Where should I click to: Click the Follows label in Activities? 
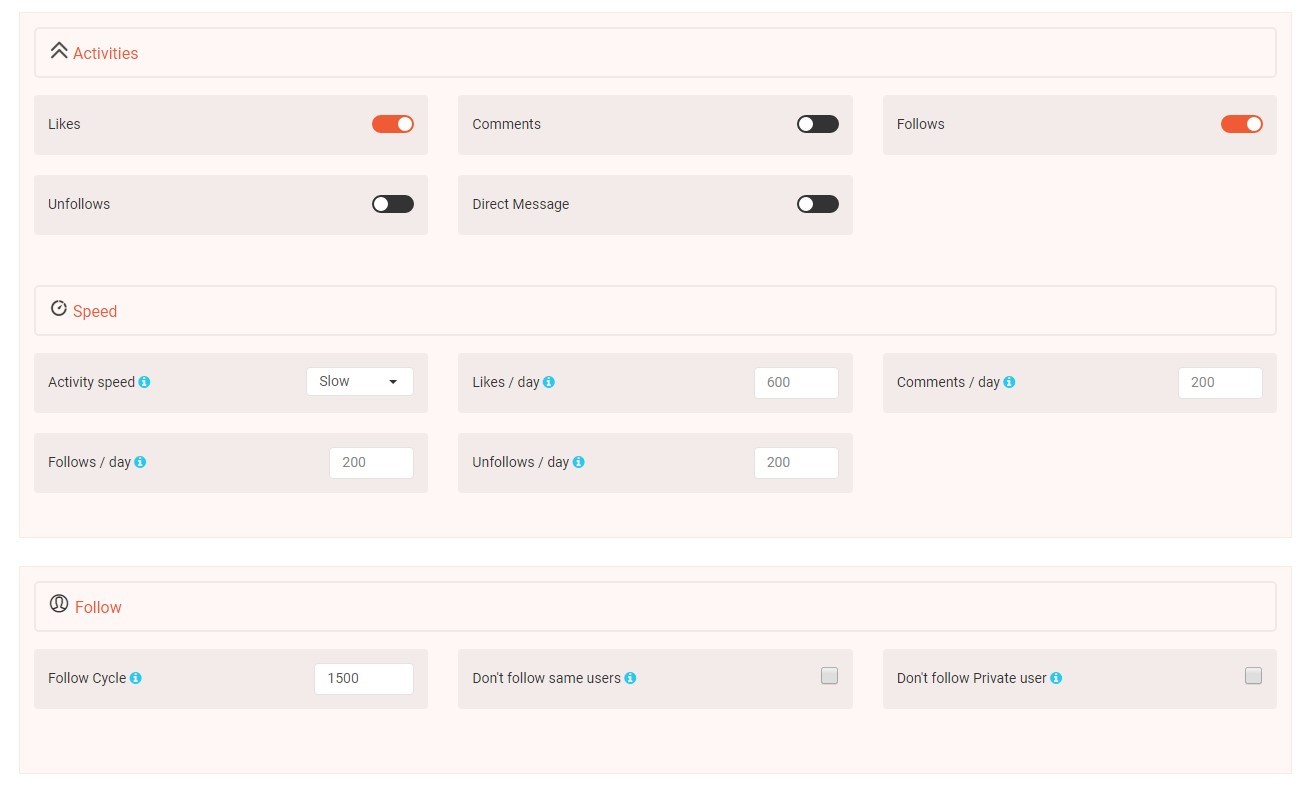920,124
